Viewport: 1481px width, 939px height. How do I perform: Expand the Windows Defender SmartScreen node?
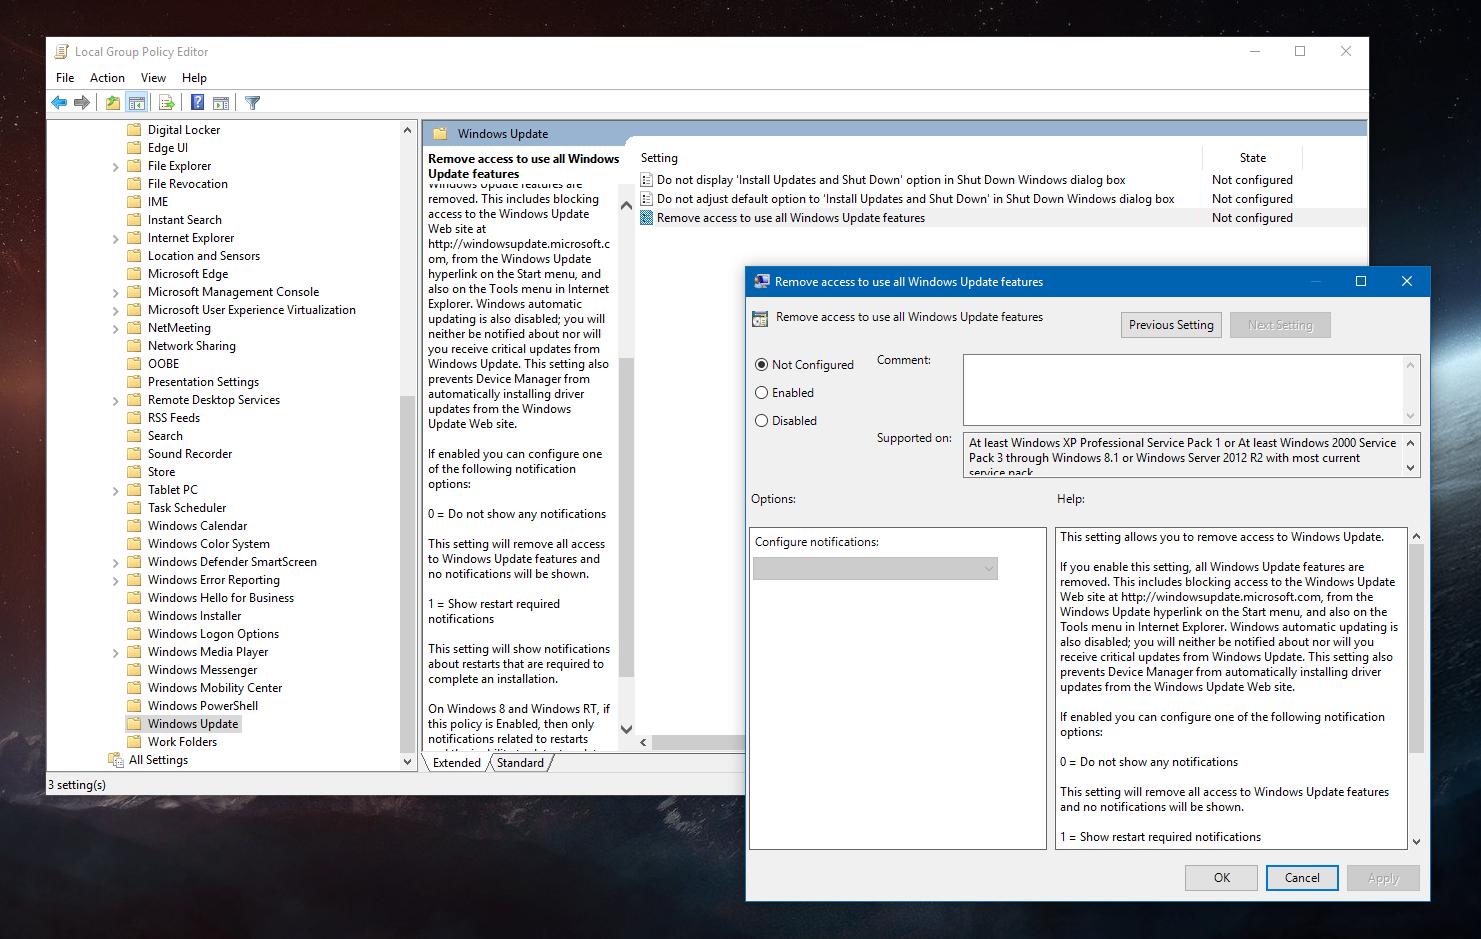(115, 563)
